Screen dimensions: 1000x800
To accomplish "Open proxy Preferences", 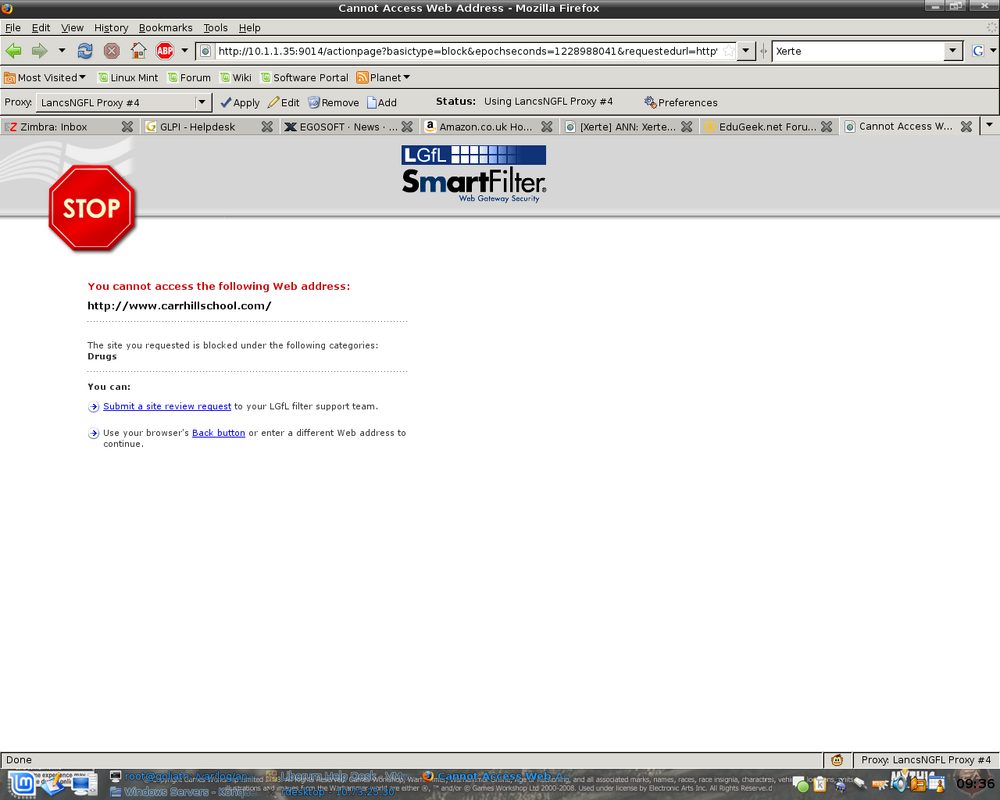I will tap(680, 102).
